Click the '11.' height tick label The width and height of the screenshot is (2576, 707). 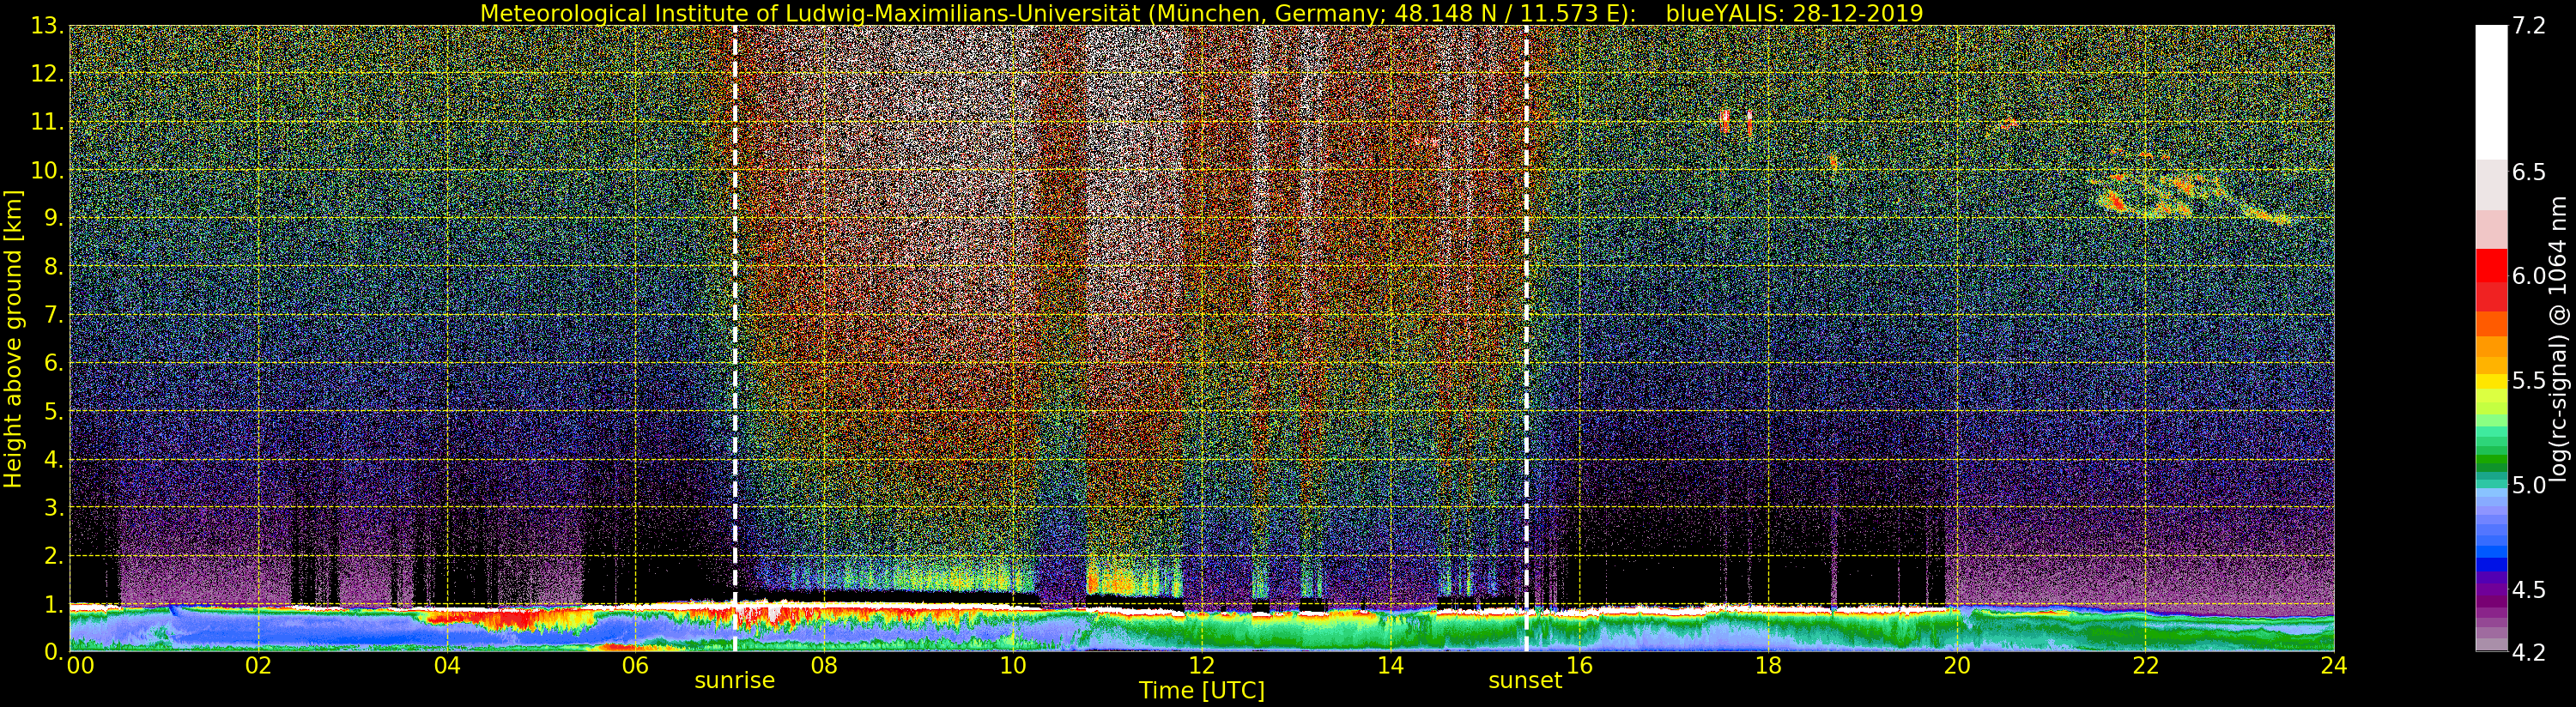(47, 122)
